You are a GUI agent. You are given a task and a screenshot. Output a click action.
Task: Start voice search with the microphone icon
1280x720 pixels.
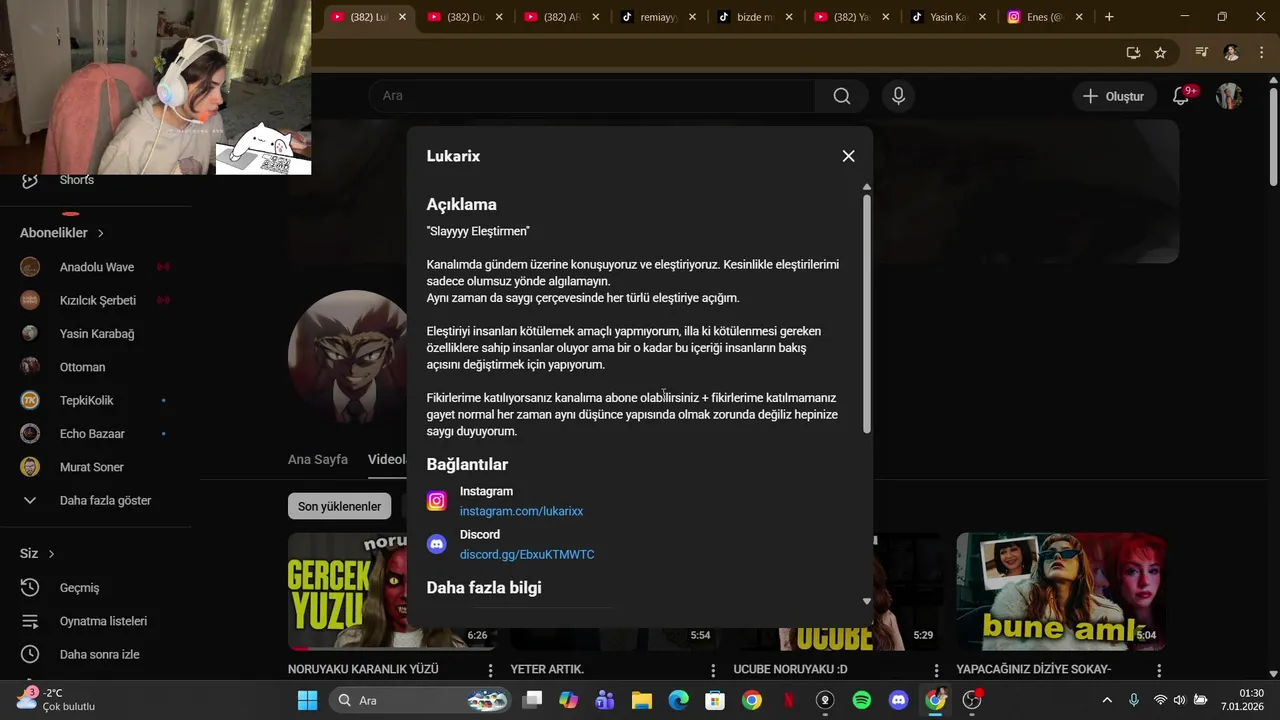[898, 96]
